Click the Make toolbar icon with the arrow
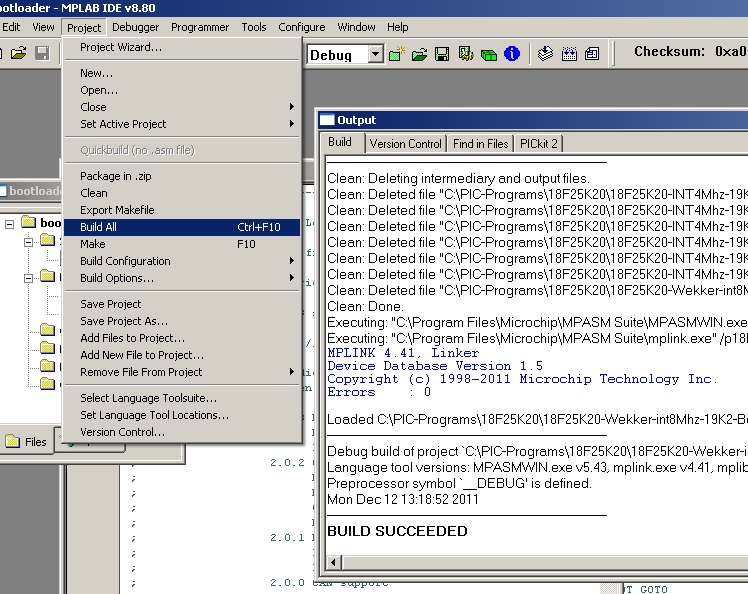Screen dimensions: 748x594 545,53
